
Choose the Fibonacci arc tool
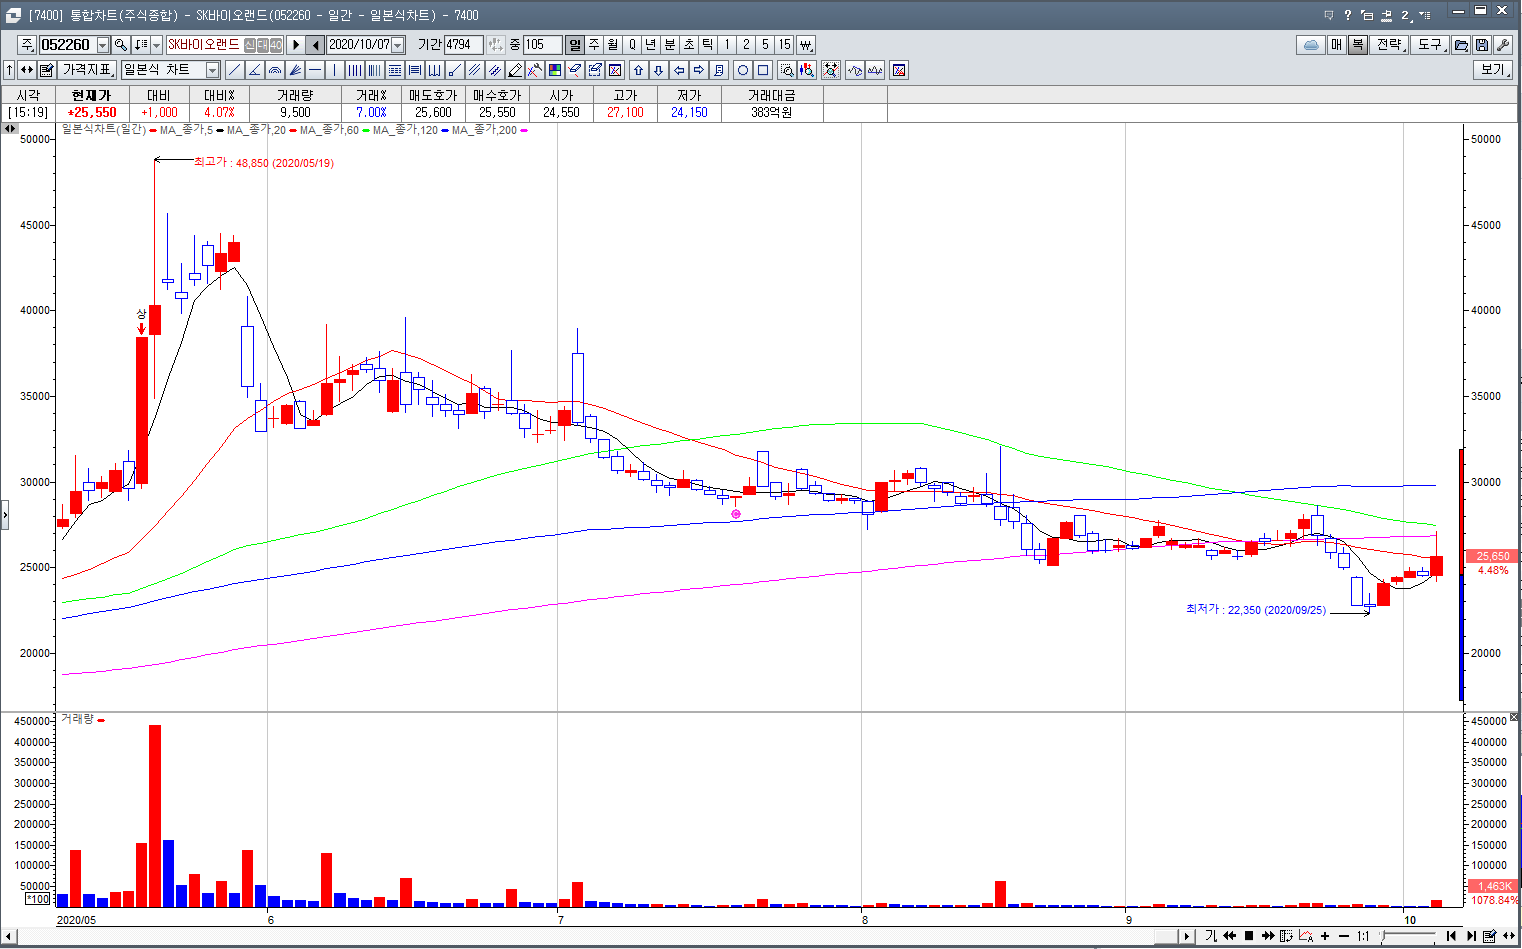(x=274, y=70)
